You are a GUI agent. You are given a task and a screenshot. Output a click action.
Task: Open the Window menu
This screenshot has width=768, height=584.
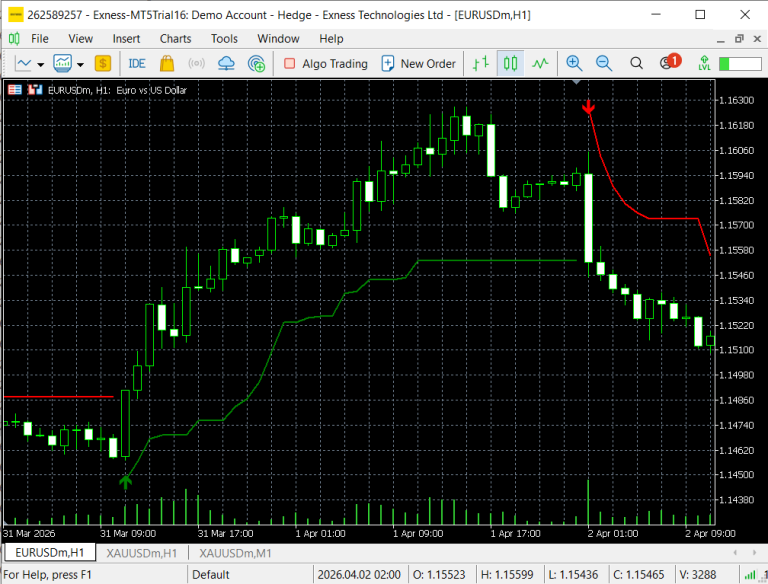[x=278, y=39]
